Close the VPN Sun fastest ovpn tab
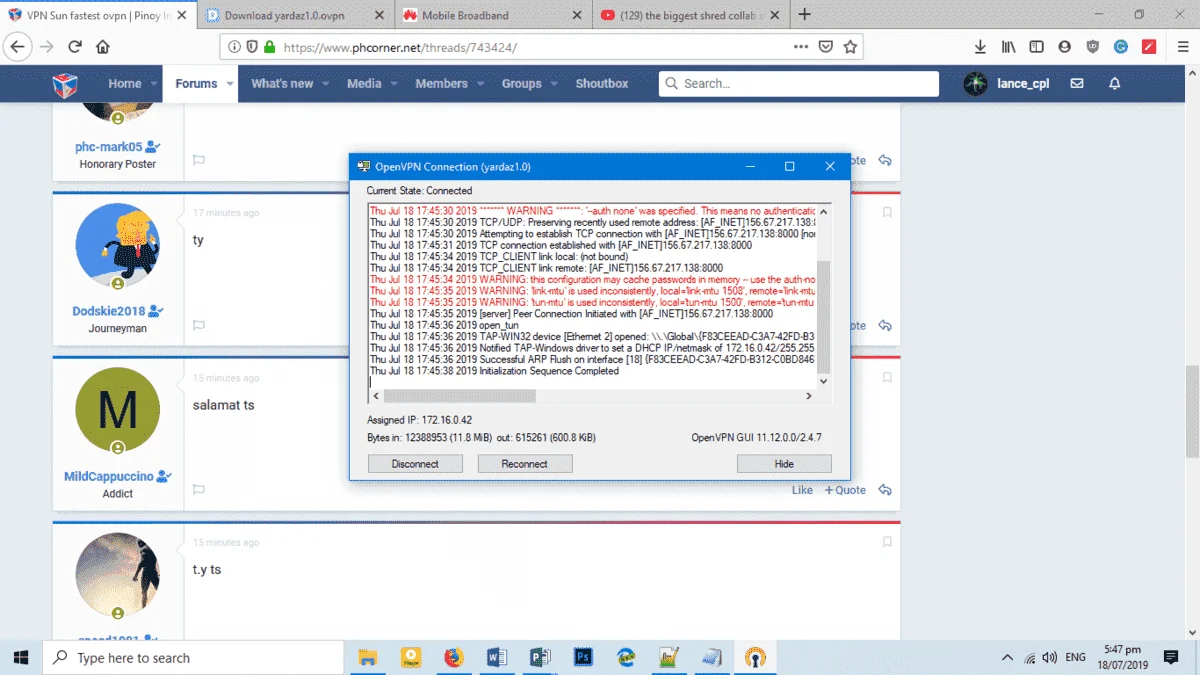This screenshot has height=675, width=1200. 183,15
